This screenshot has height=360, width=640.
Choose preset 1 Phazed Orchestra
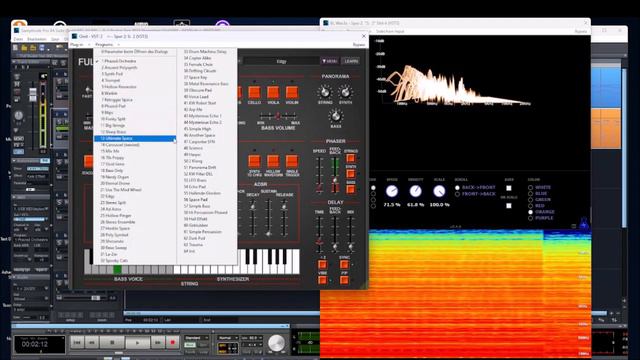coord(135,61)
